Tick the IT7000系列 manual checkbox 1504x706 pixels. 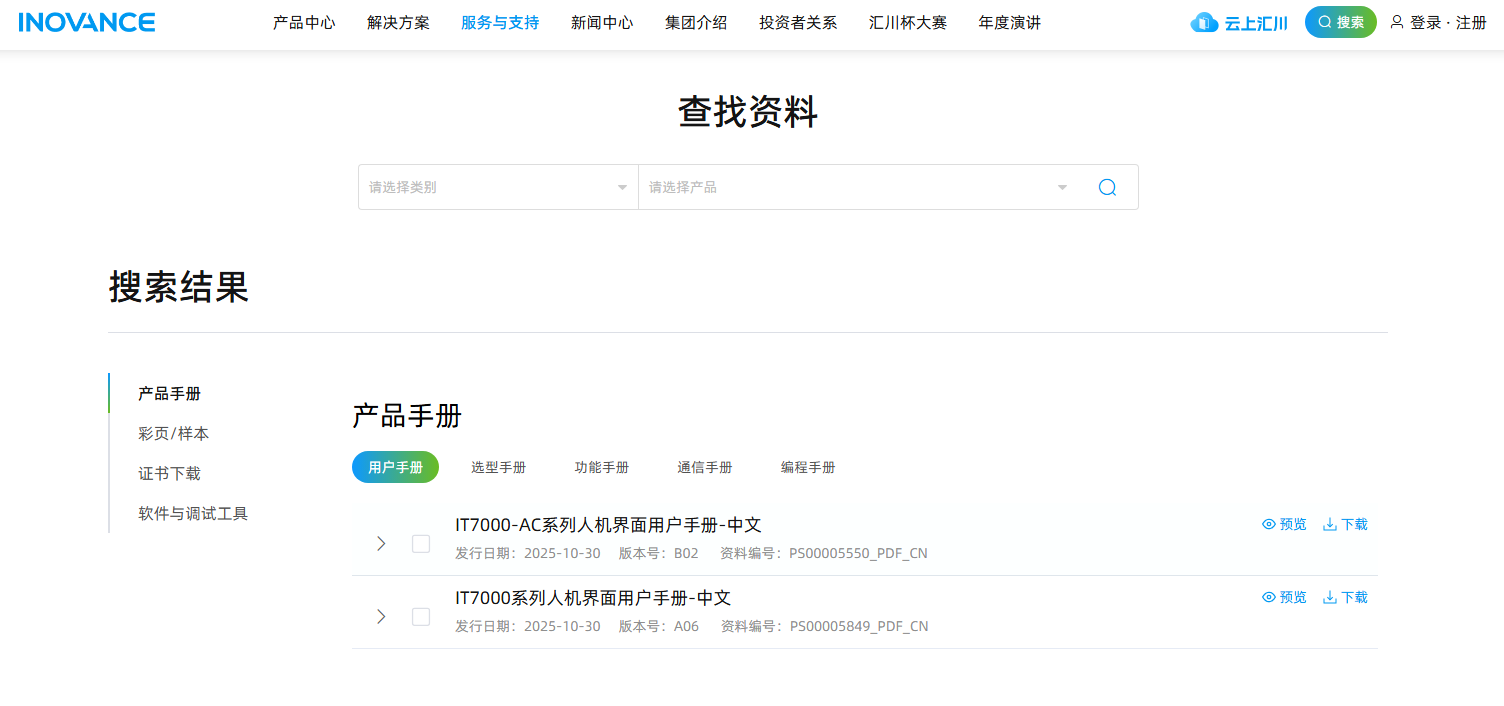coord(421,616)
